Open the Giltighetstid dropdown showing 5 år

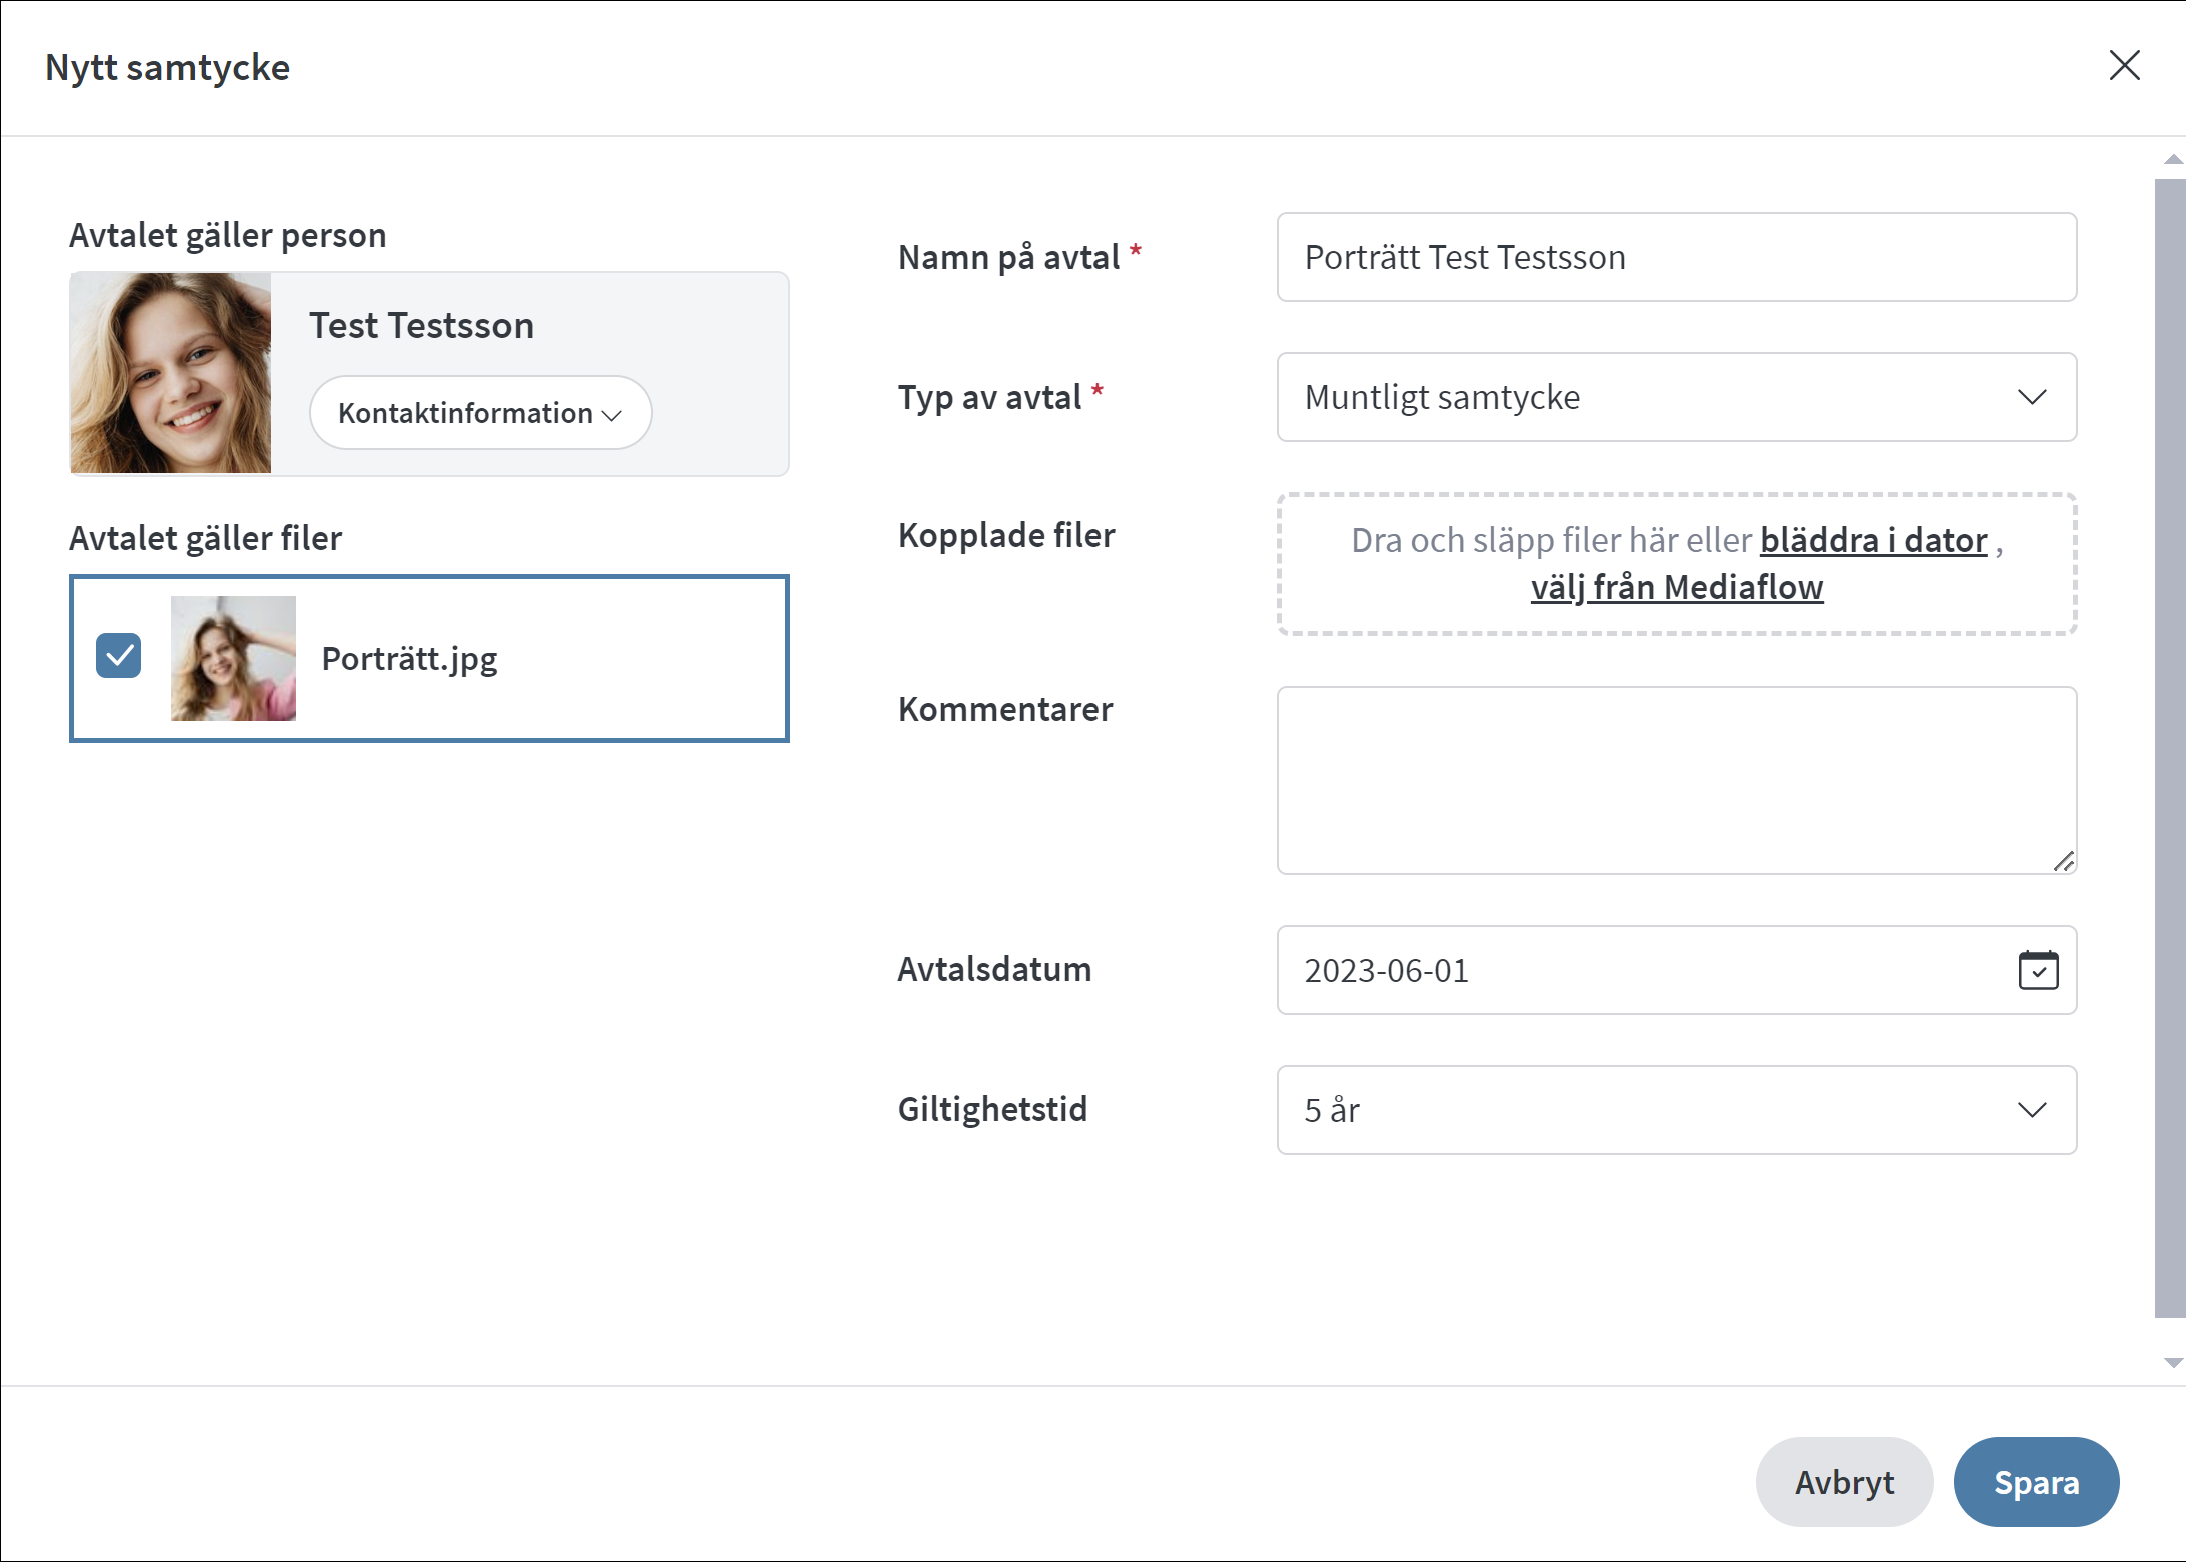tap(1676, 1110)
